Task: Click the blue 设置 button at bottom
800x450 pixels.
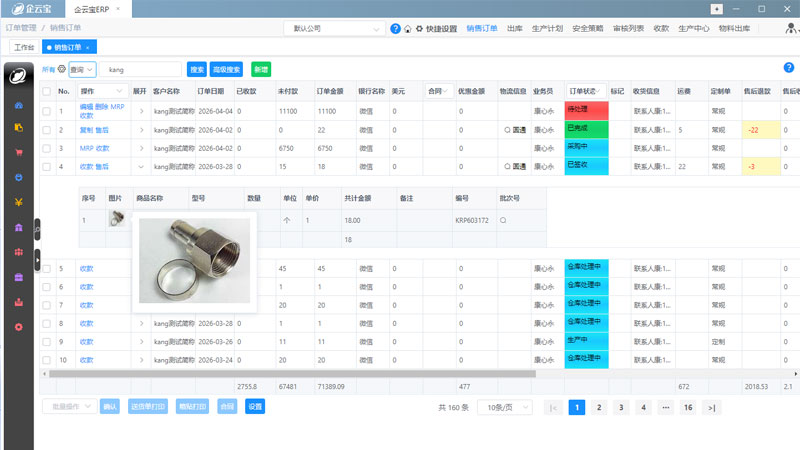Action: (255, 407)
